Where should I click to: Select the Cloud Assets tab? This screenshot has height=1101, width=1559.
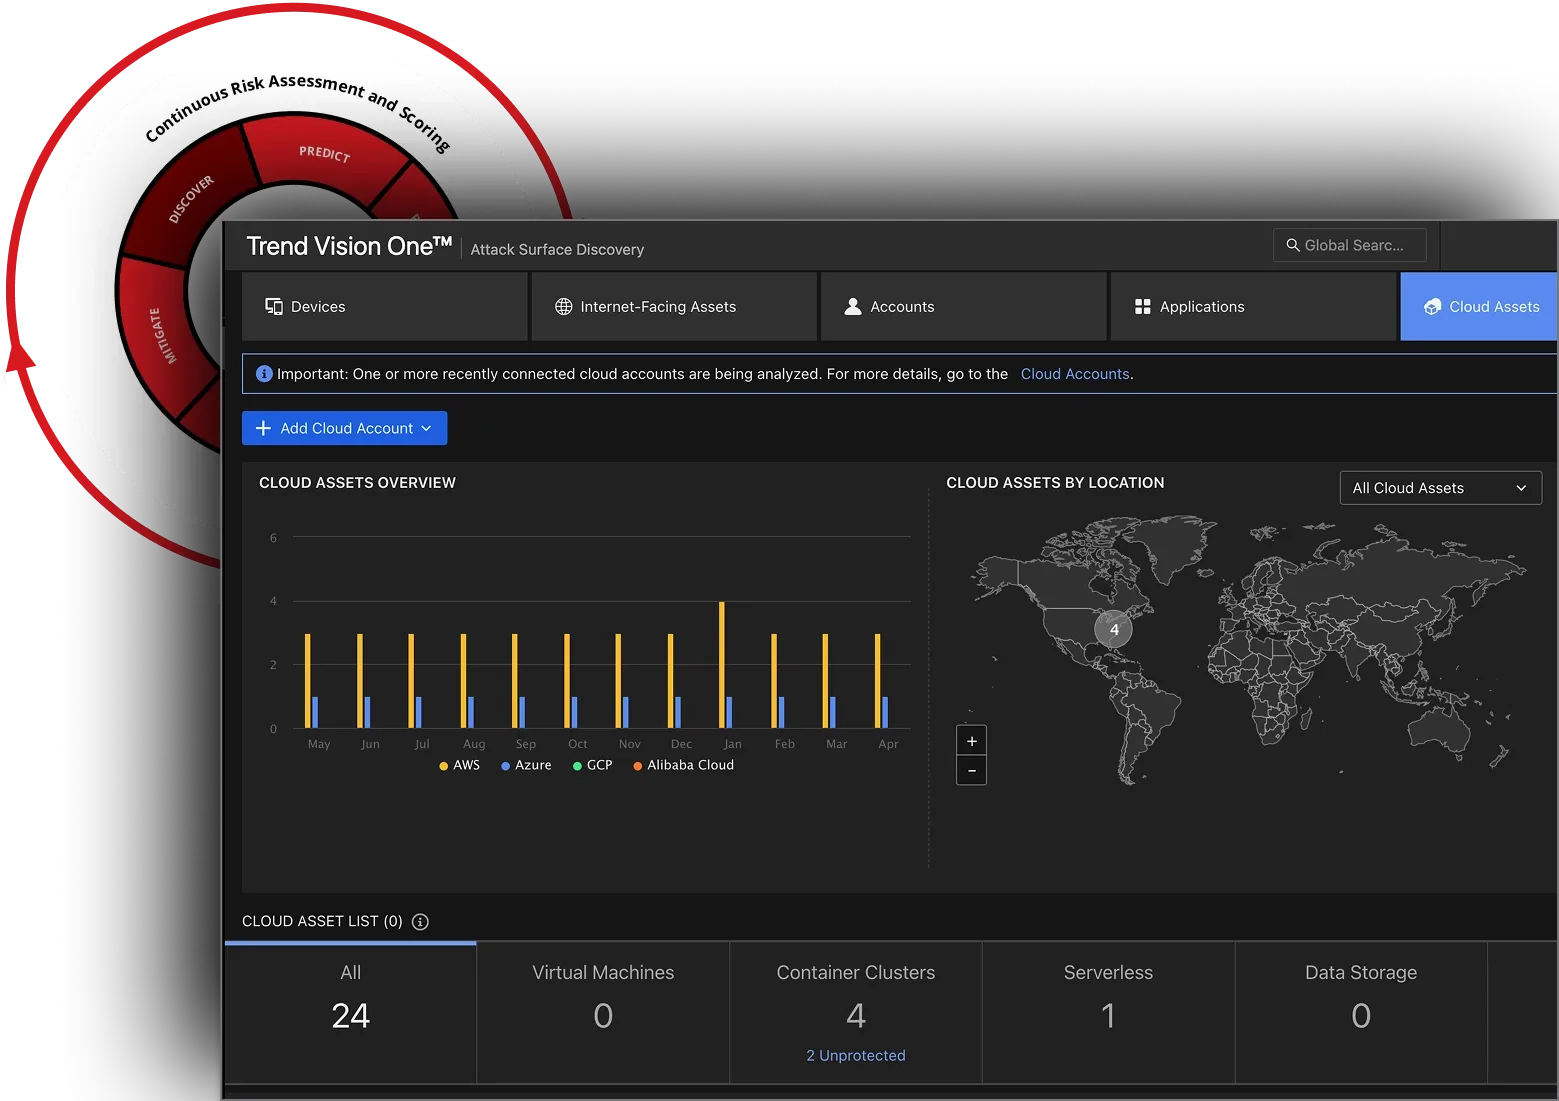point(1479,307)
